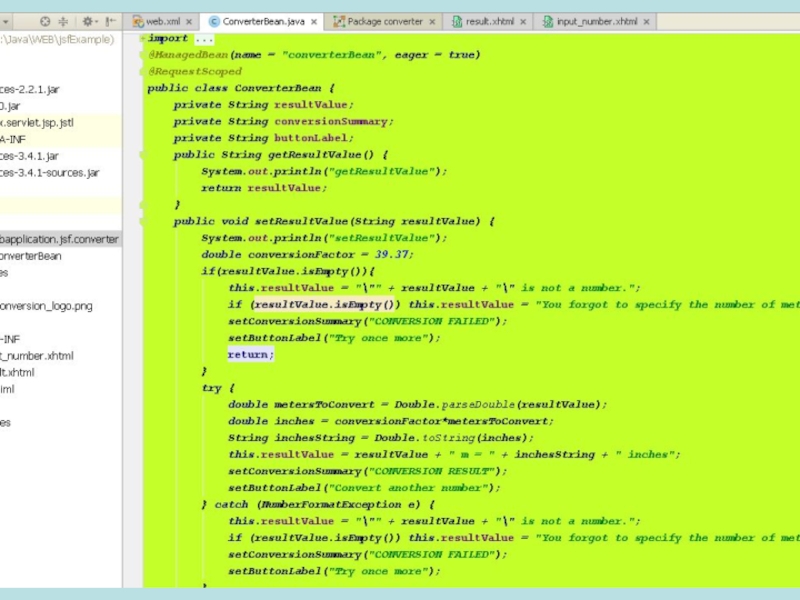Close the web.xml tab
The height and width of the screenshot is (600, 800).
tap(190, 21)
